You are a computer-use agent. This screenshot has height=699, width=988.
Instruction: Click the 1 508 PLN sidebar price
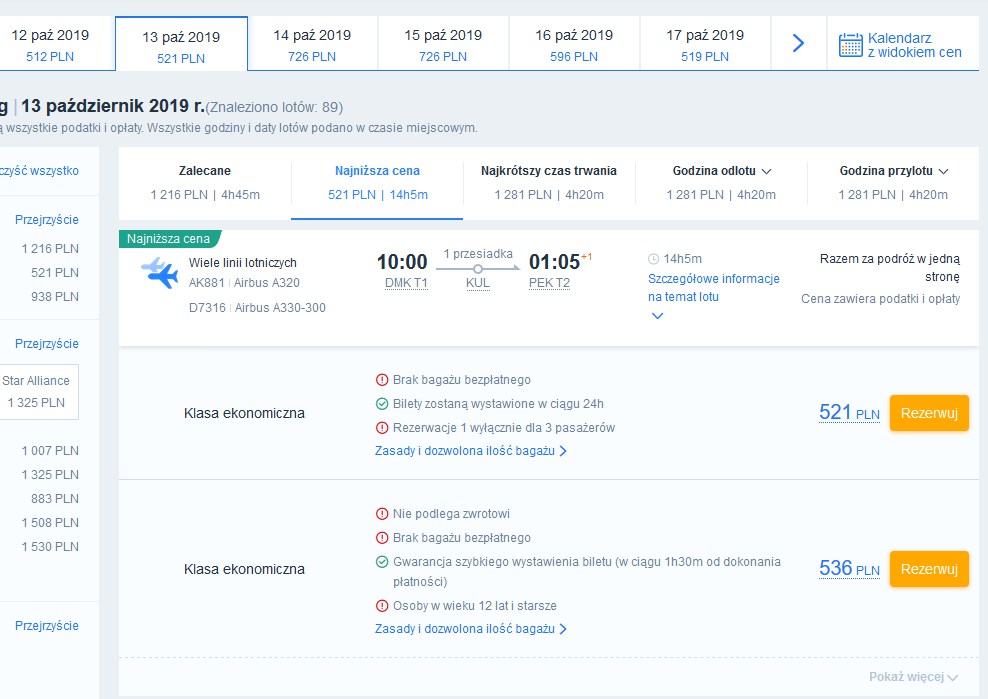coord(50,523)
